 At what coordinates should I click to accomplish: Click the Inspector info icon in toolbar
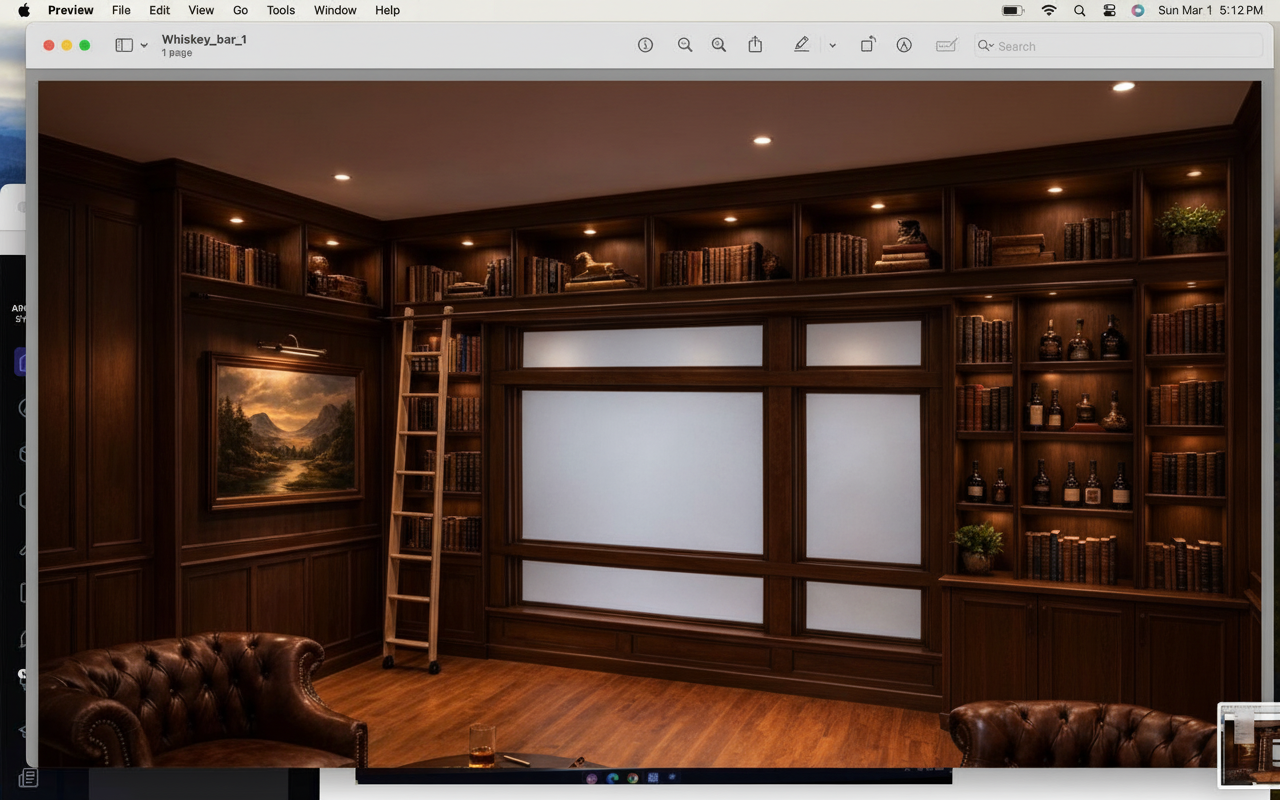[x=645, y=45]
